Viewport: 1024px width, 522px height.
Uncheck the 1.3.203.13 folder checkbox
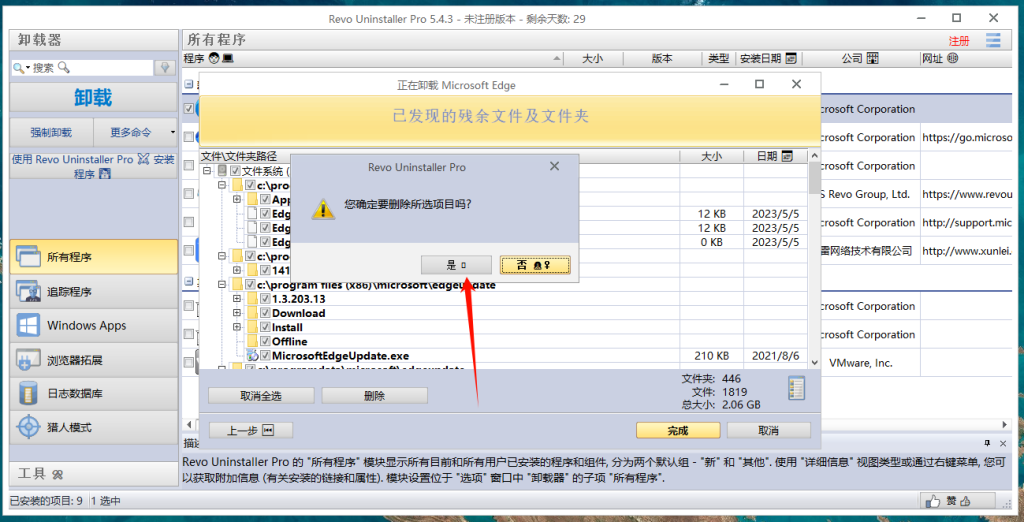(x=264, y=299)
